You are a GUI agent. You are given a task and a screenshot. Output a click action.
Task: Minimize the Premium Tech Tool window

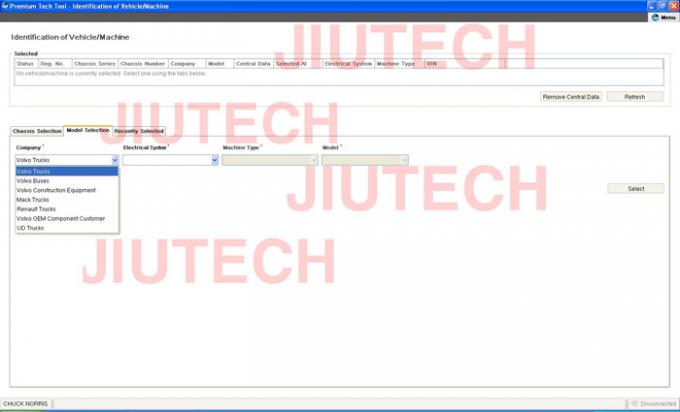click(652, 6)
